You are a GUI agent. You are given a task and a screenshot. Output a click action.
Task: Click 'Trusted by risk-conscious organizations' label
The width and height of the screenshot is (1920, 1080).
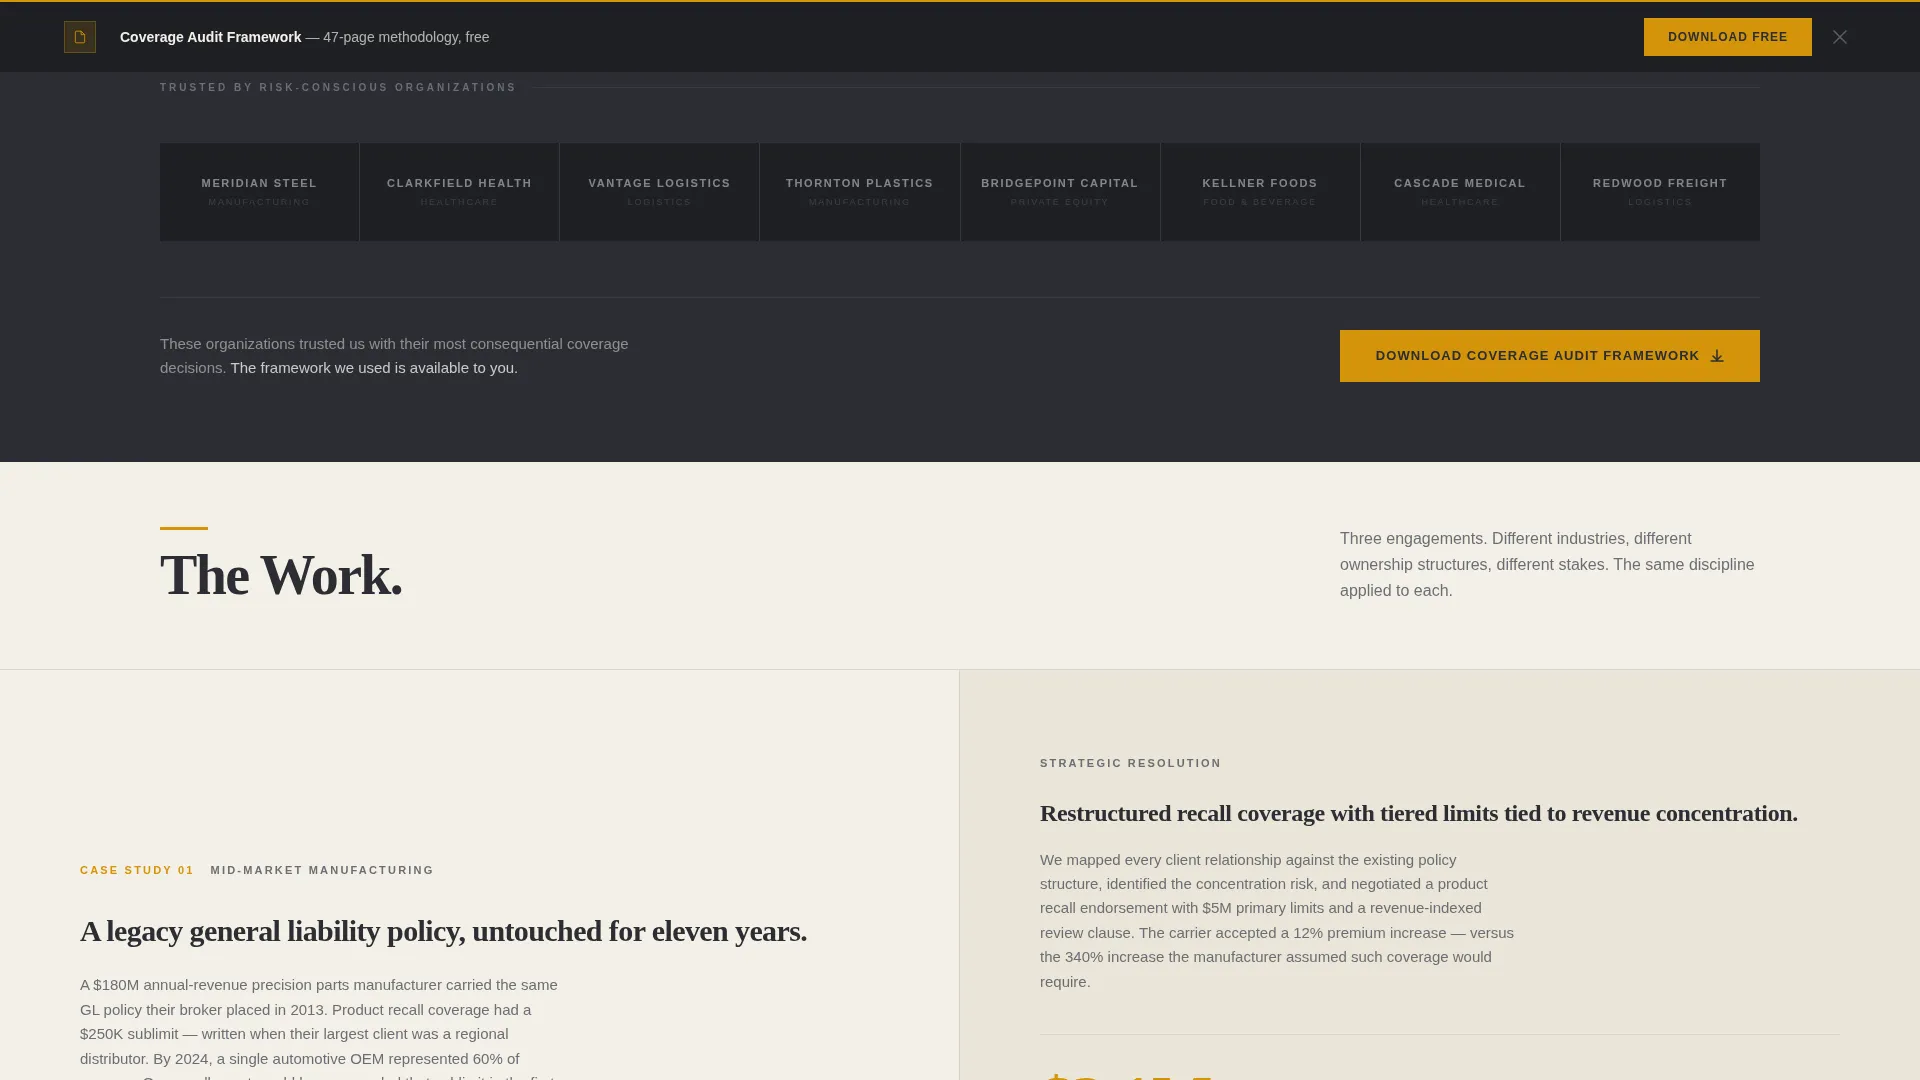coord(338,88)
